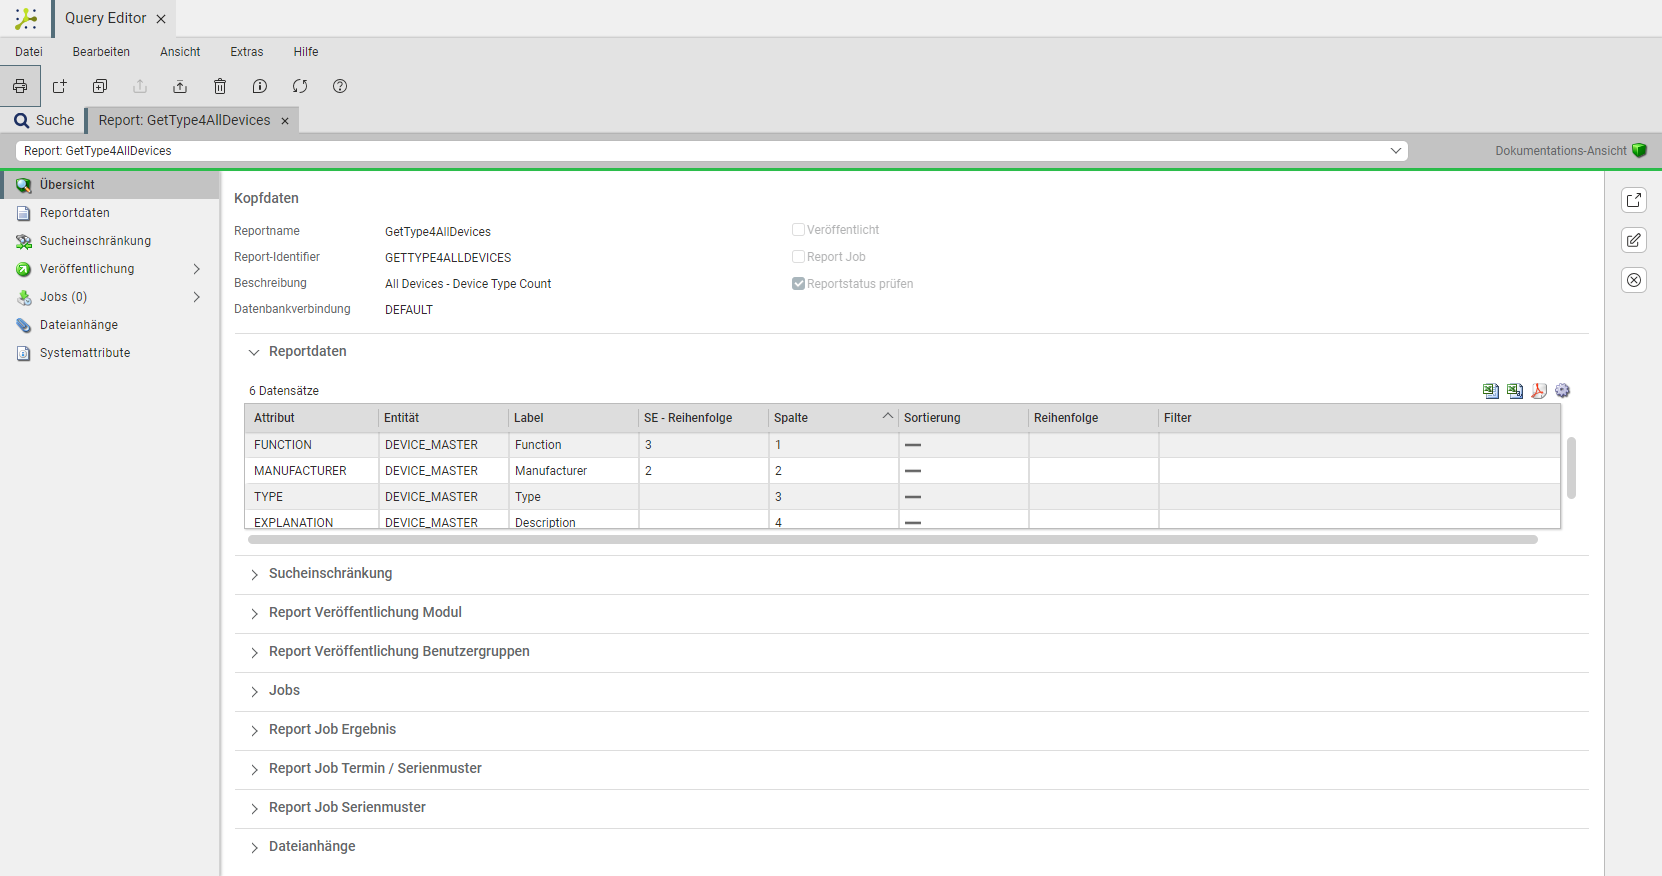This screenshot has width=1662, height=876.
Task: Open the Ansicht menu
Action: 180,52
